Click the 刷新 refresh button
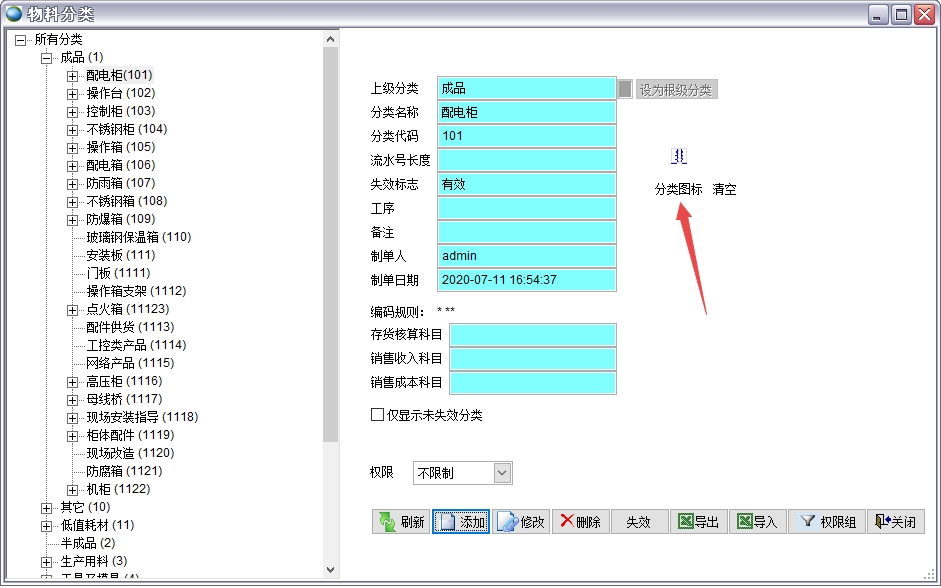 tap(400, 522)
